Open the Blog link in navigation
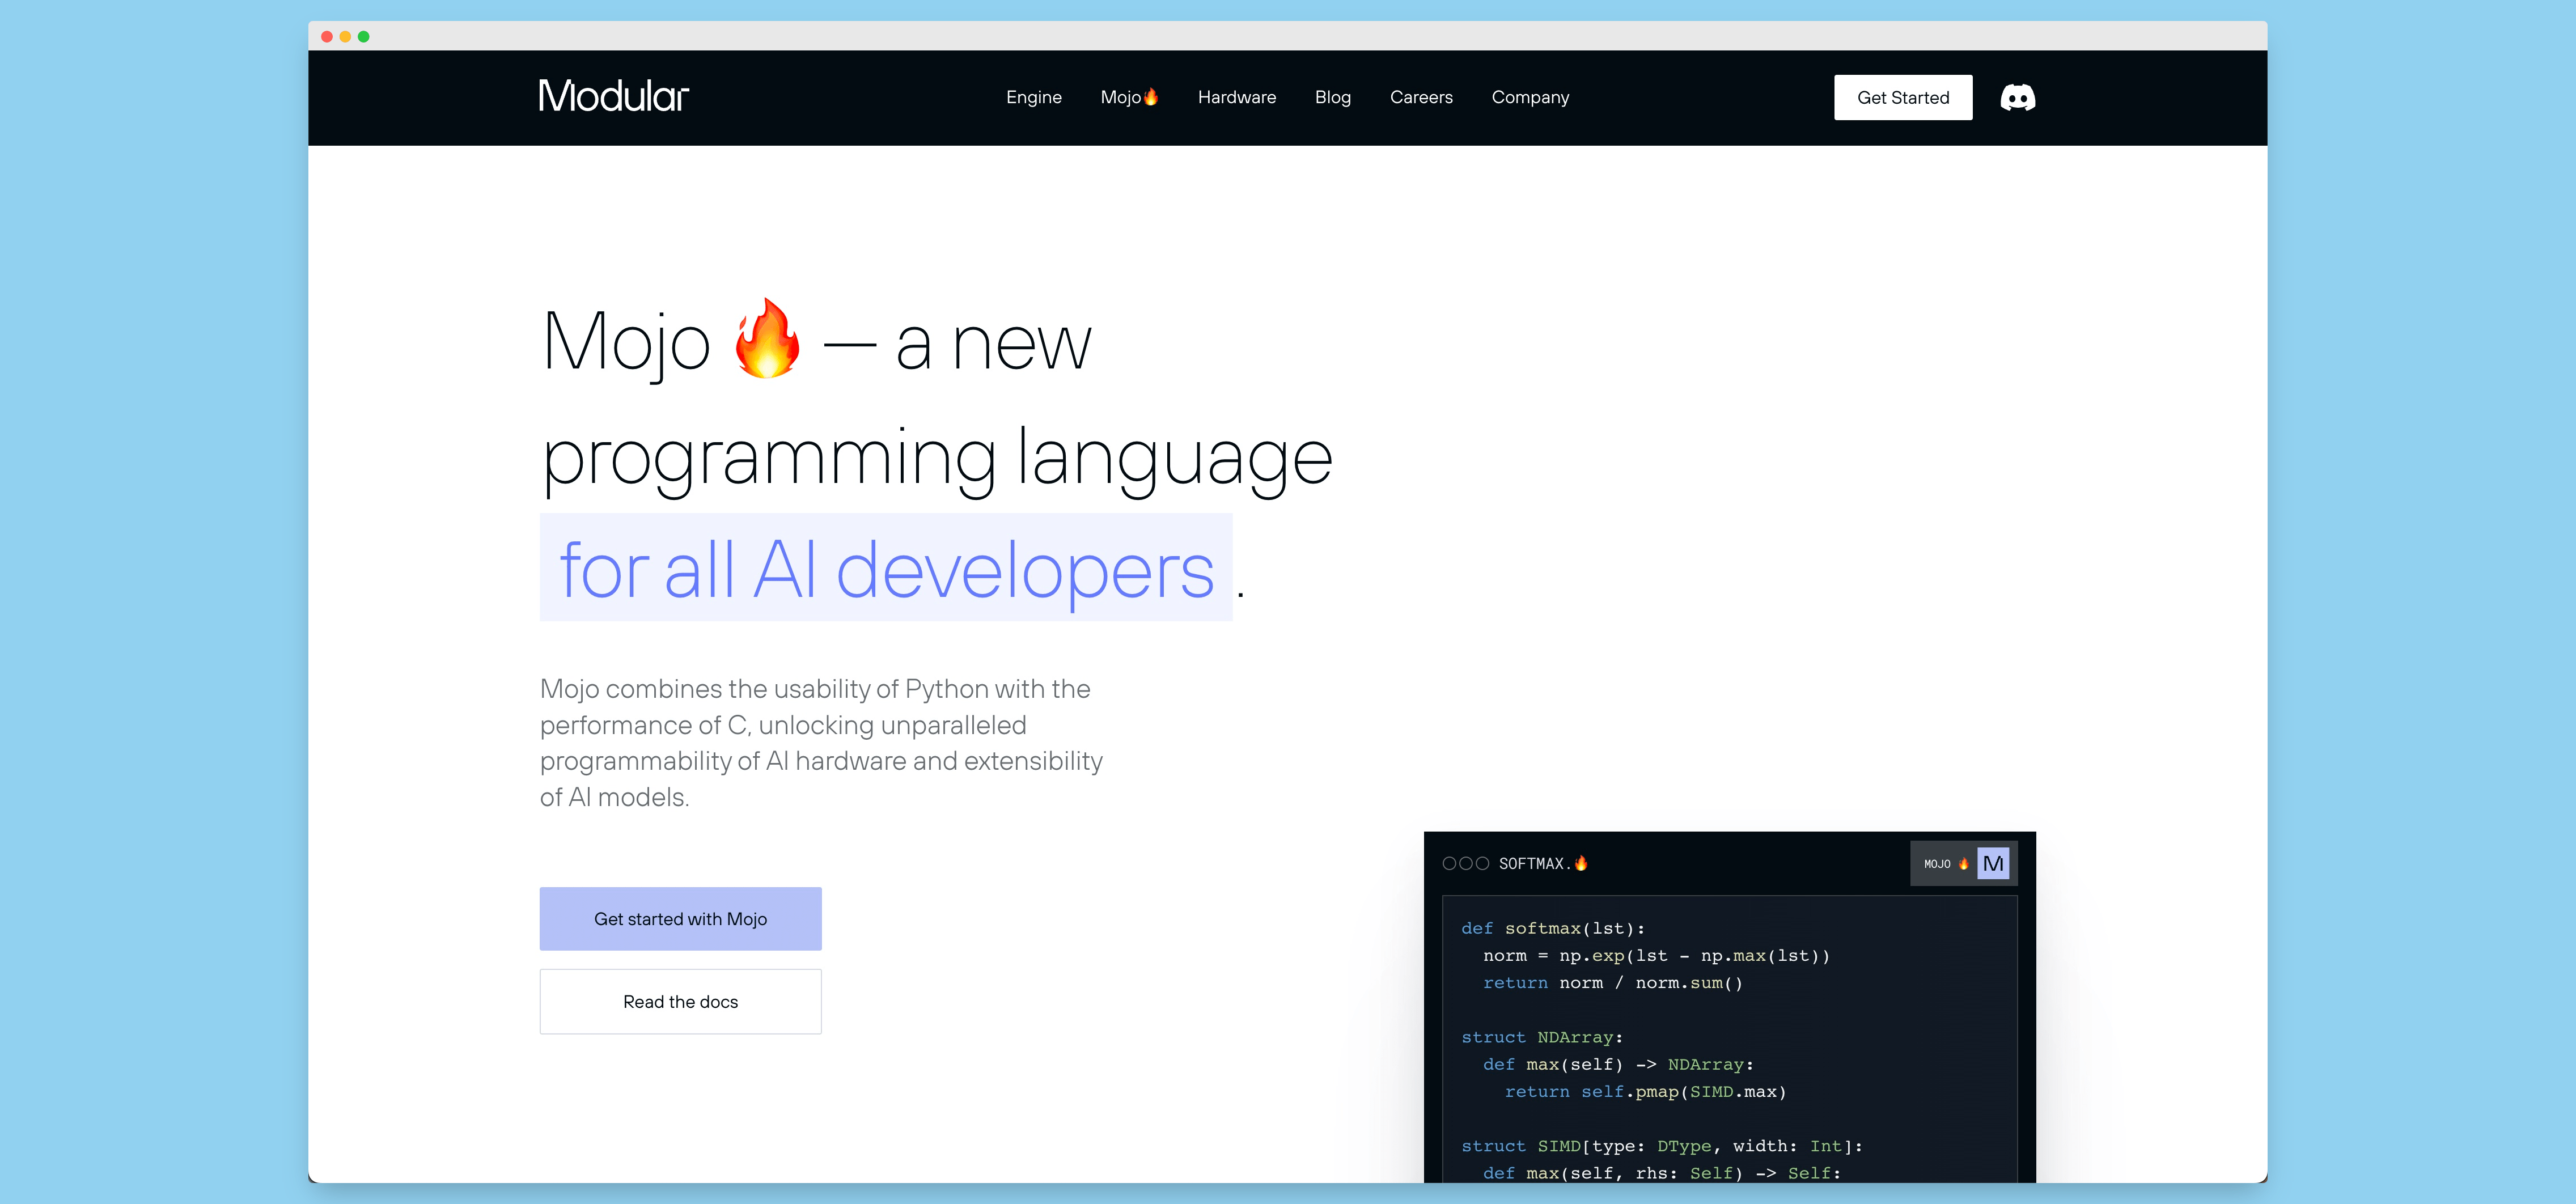 1332,97
